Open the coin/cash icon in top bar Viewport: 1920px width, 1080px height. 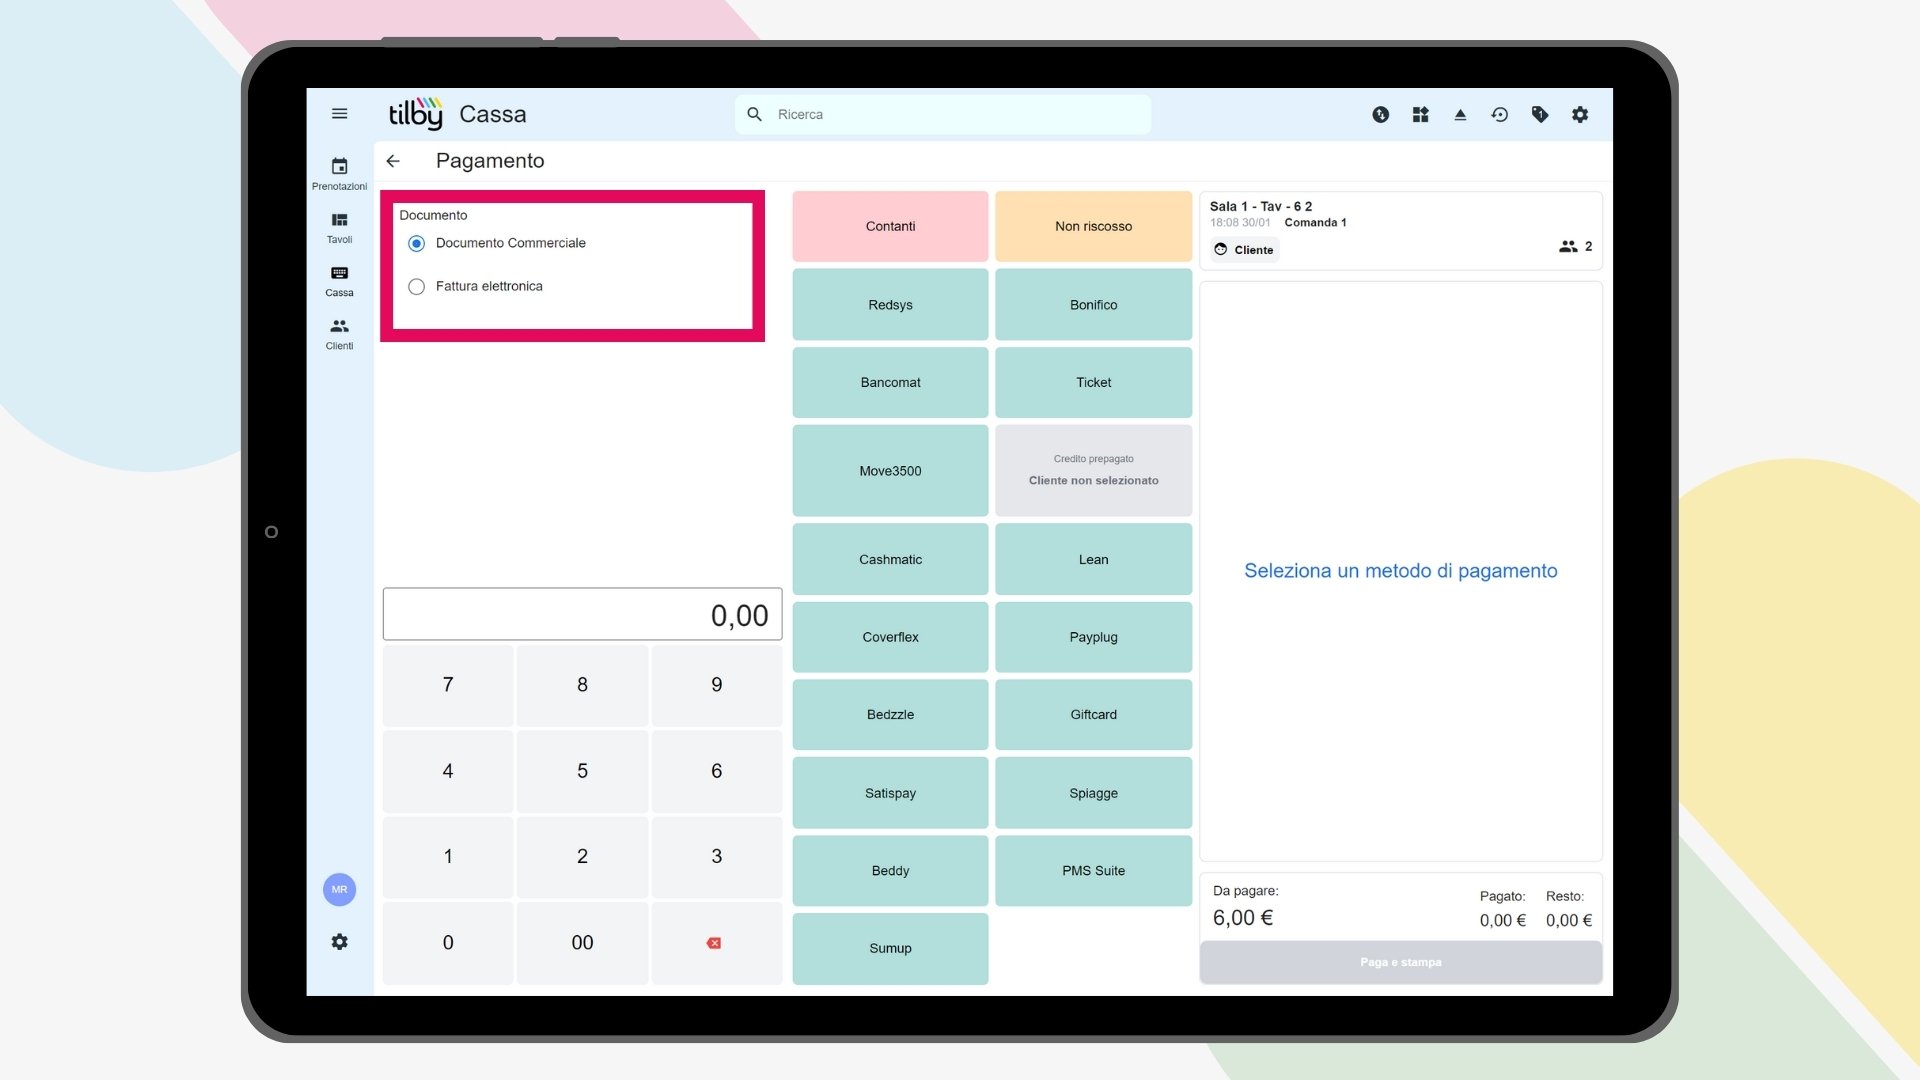1380,114
